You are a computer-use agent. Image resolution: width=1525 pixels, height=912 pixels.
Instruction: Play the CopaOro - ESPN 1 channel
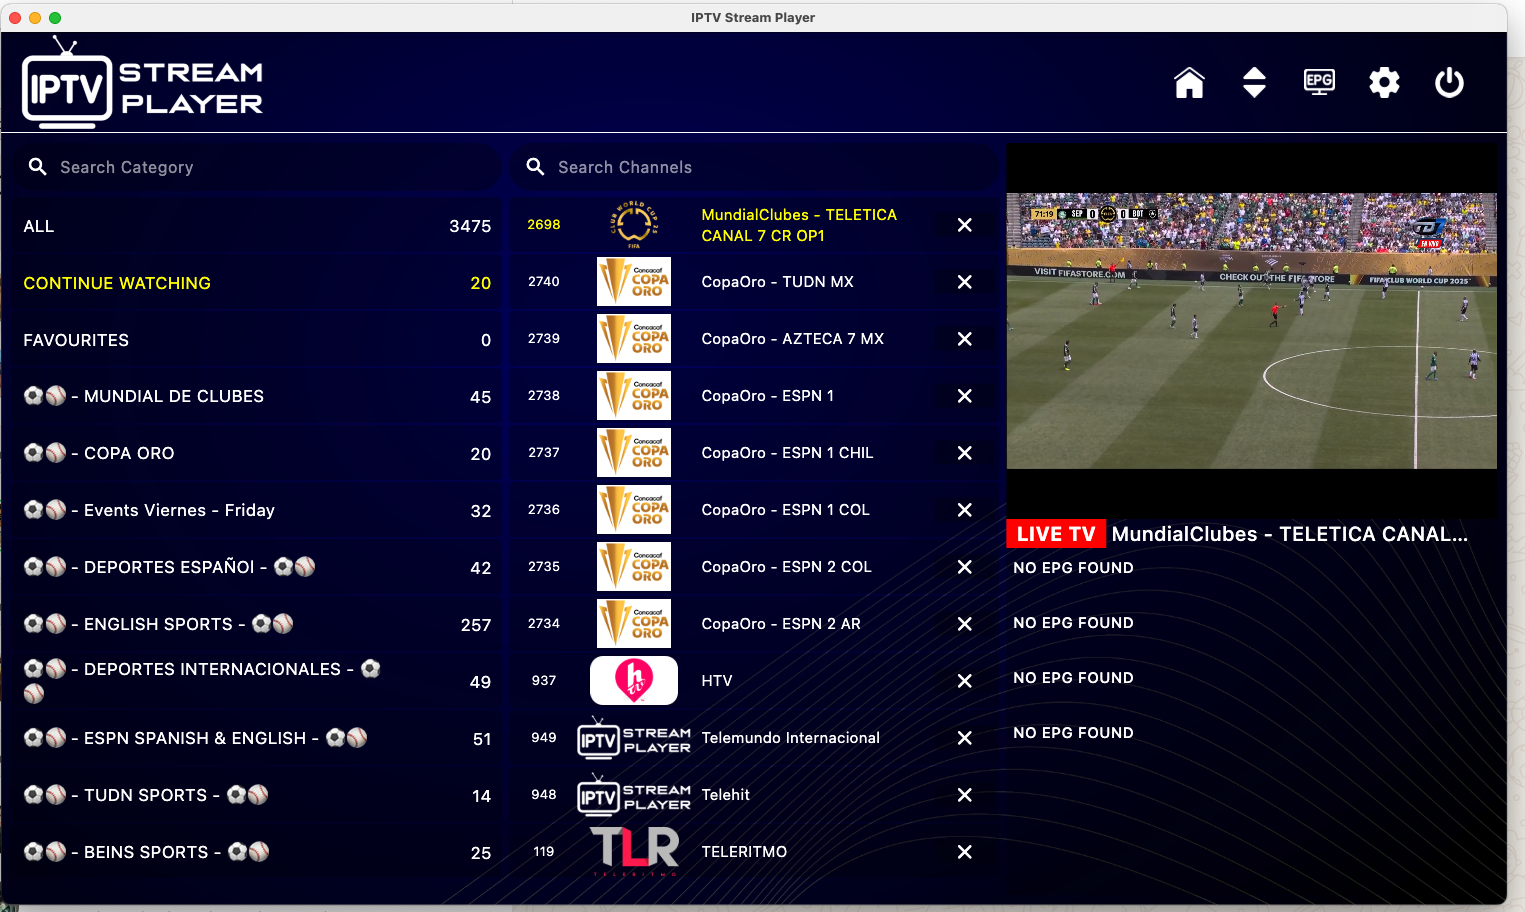pos(767,396)
